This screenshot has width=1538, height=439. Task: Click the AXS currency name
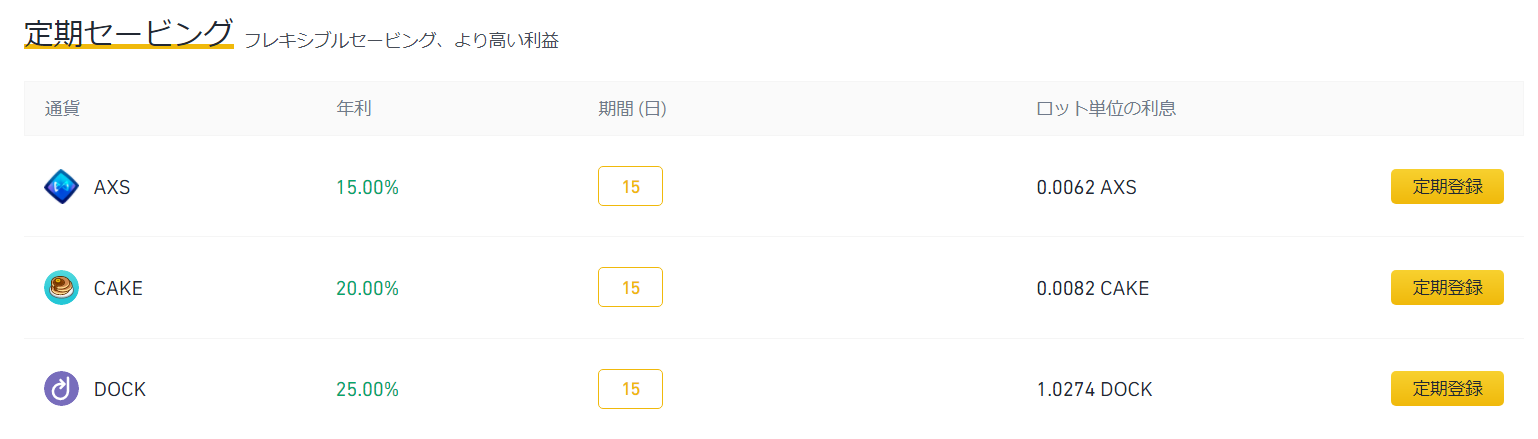[112, 187]
